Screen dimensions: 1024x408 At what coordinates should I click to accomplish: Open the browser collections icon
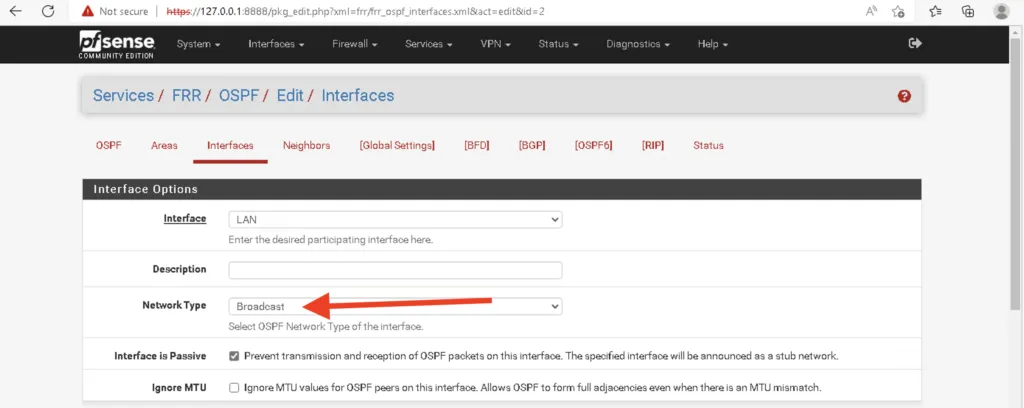(x=968, y=11)
